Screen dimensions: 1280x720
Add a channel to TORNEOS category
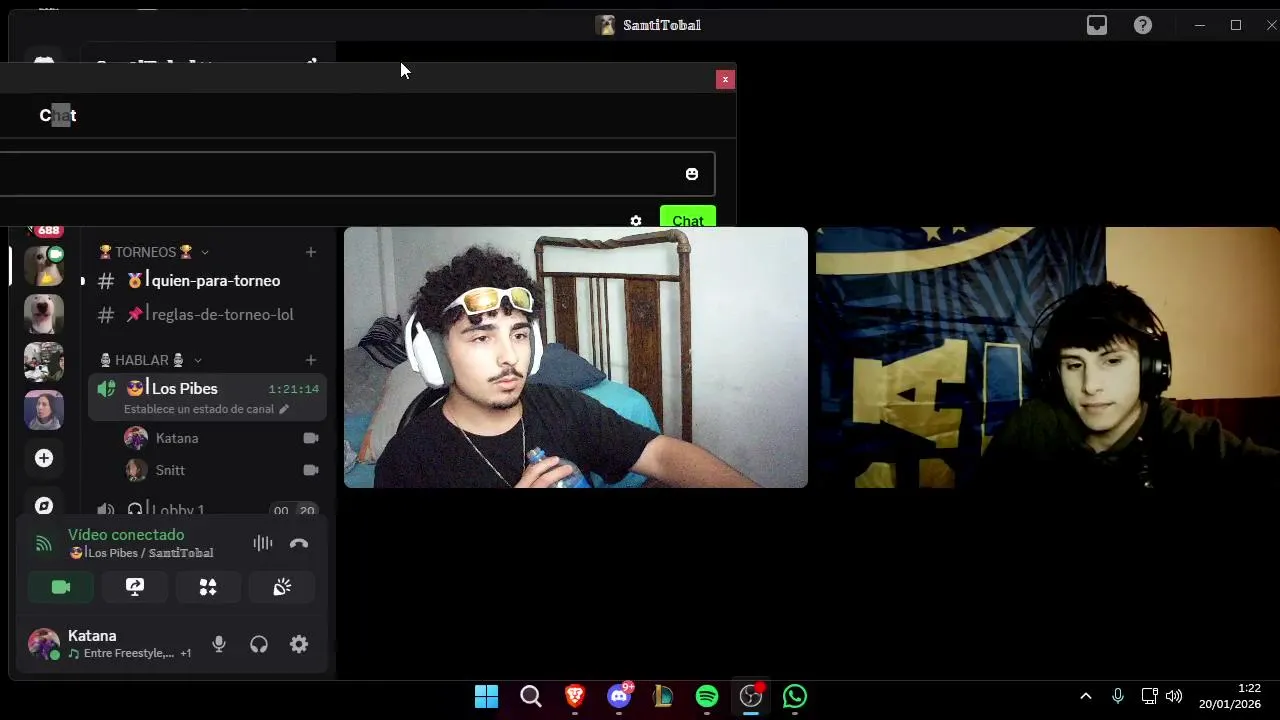click(311, 252)
